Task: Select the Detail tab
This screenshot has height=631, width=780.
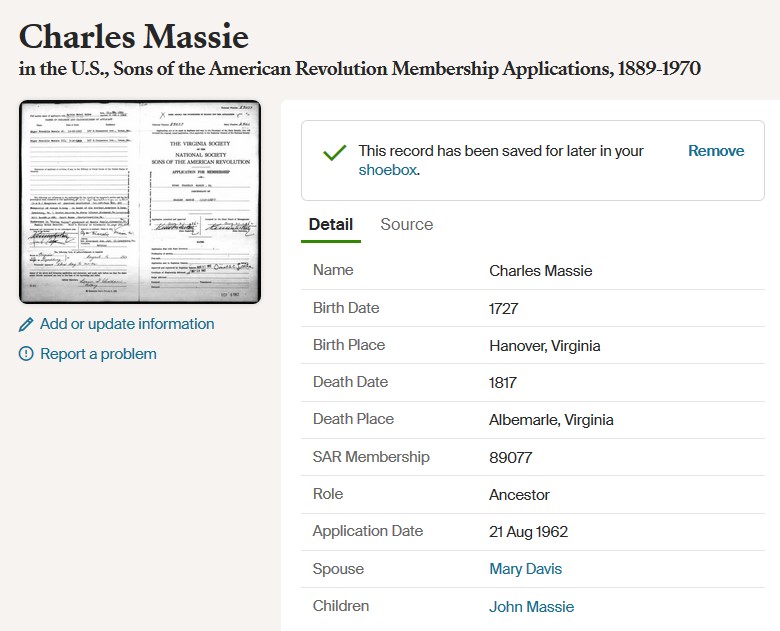Action: [x=331, y=224]
